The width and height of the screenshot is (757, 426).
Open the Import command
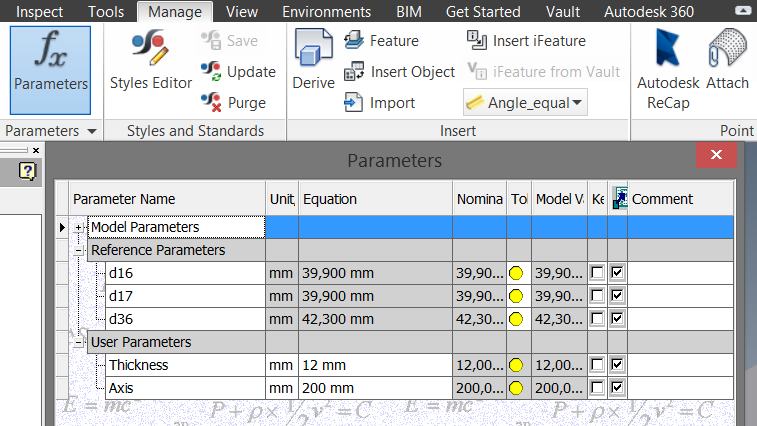379,103
